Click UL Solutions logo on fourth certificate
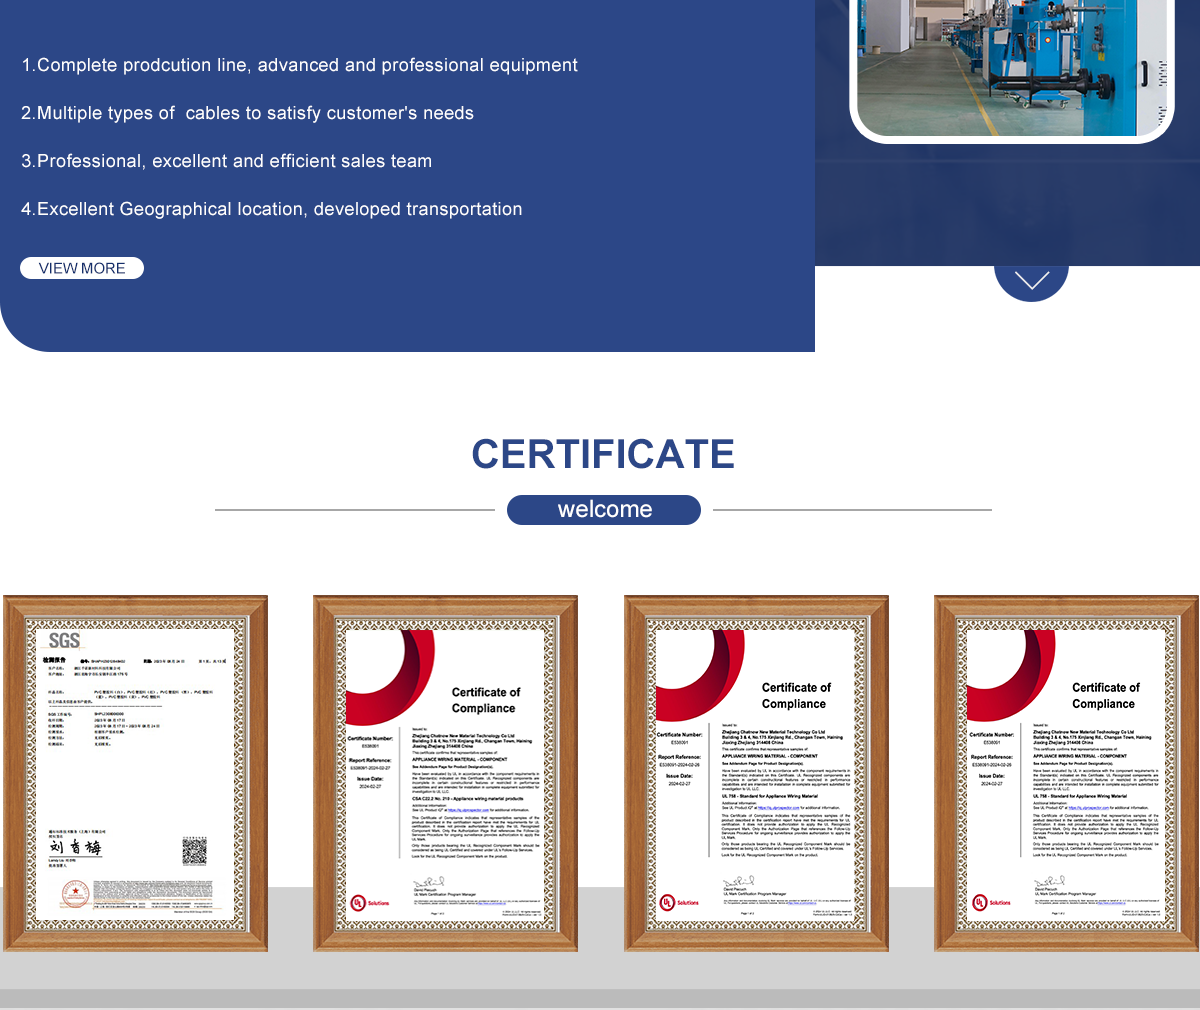 (991, 902)
